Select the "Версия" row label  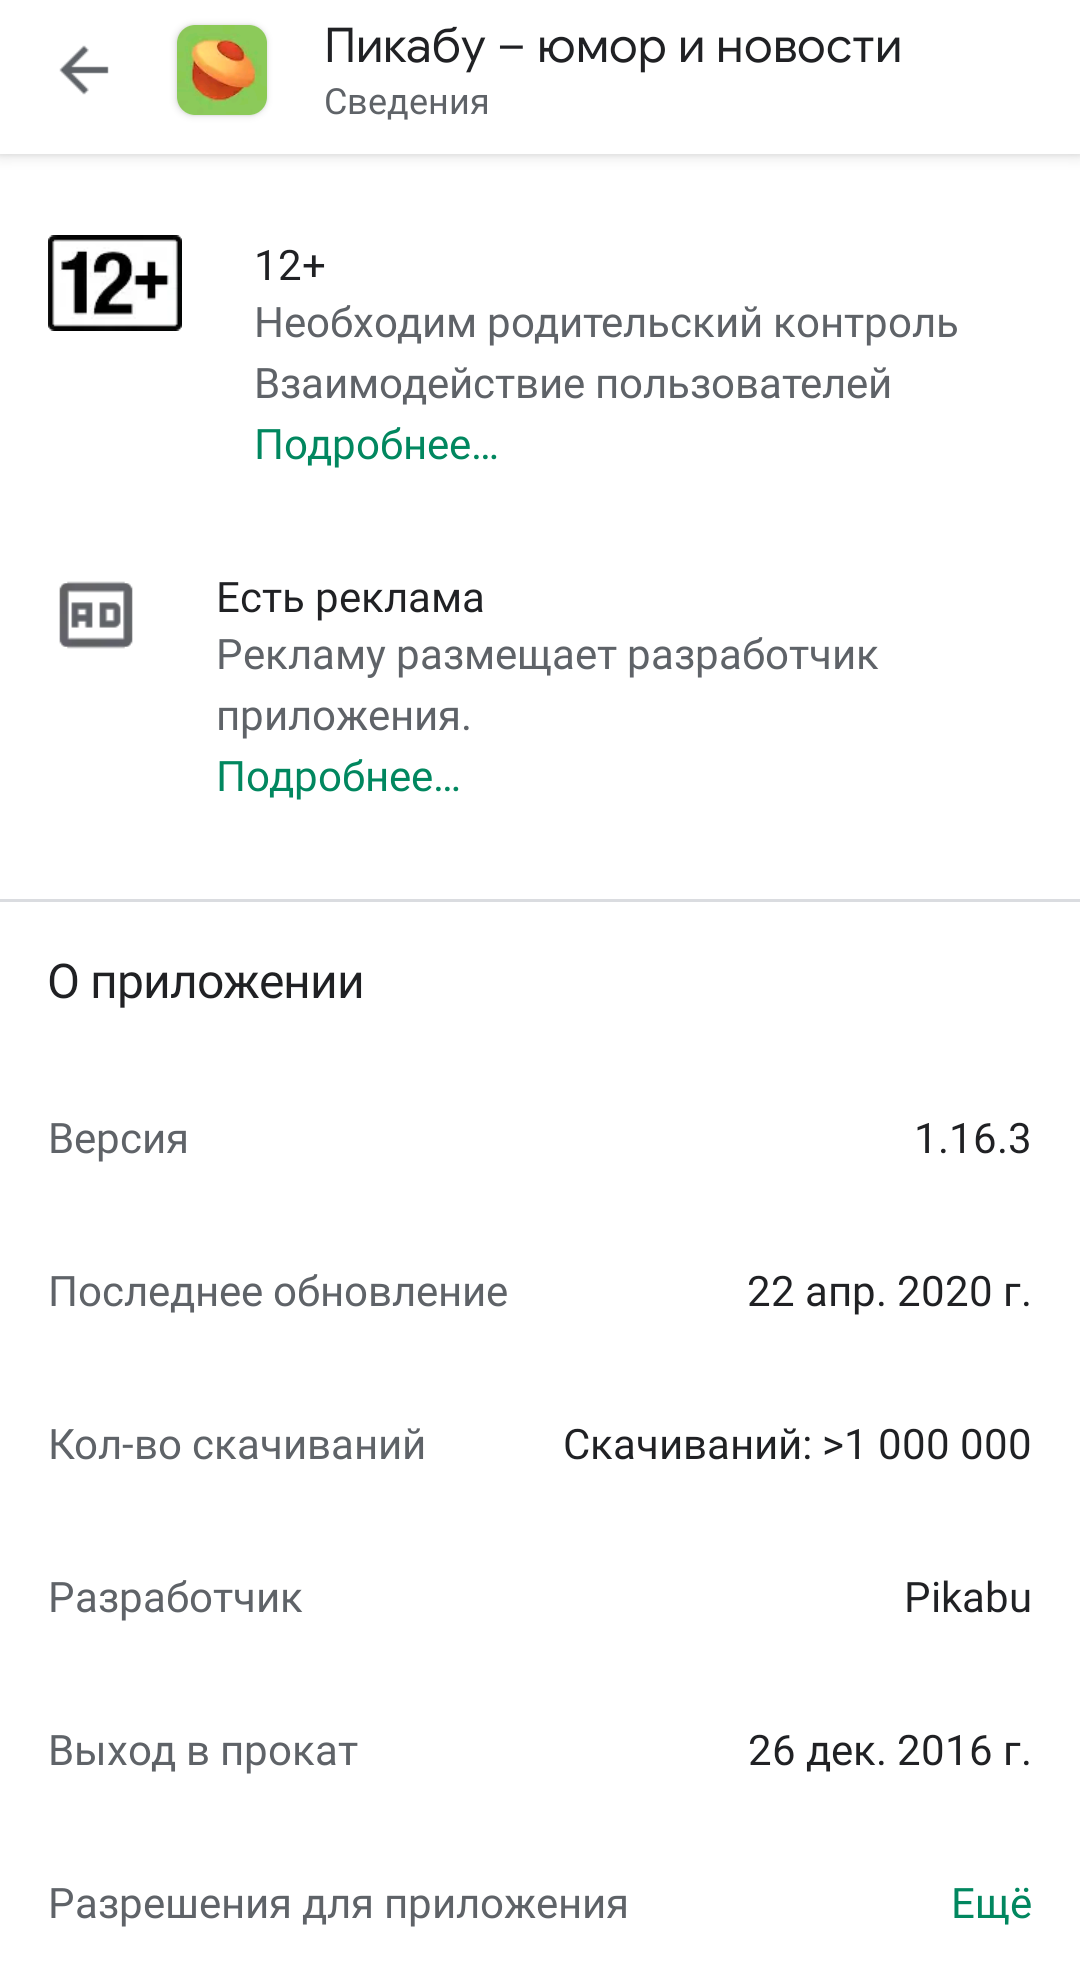tap(118, 1139)
